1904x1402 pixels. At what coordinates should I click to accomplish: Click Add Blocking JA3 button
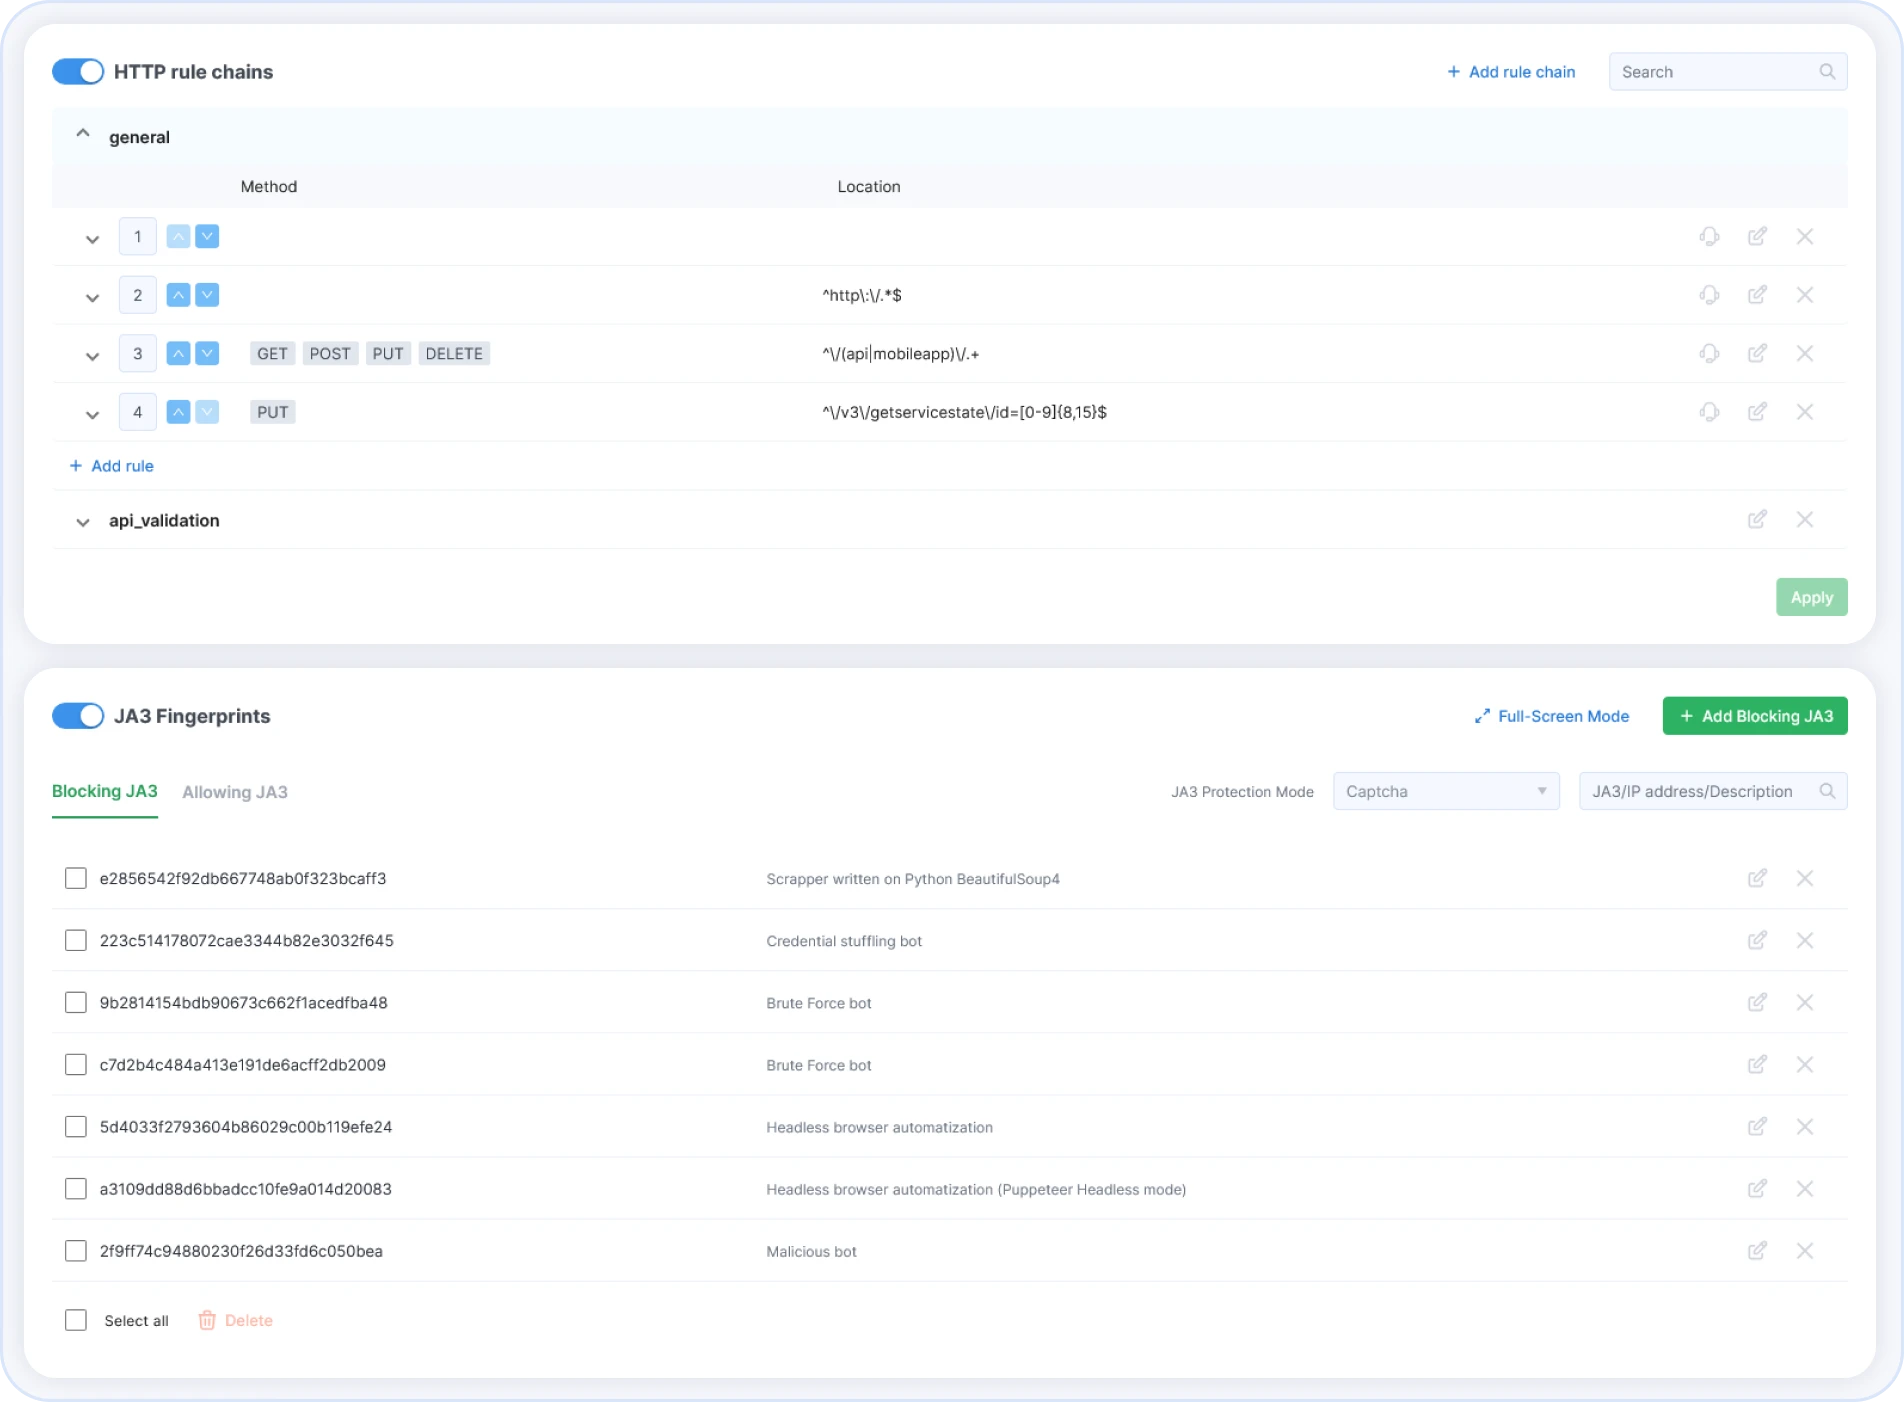point(1755,716)
